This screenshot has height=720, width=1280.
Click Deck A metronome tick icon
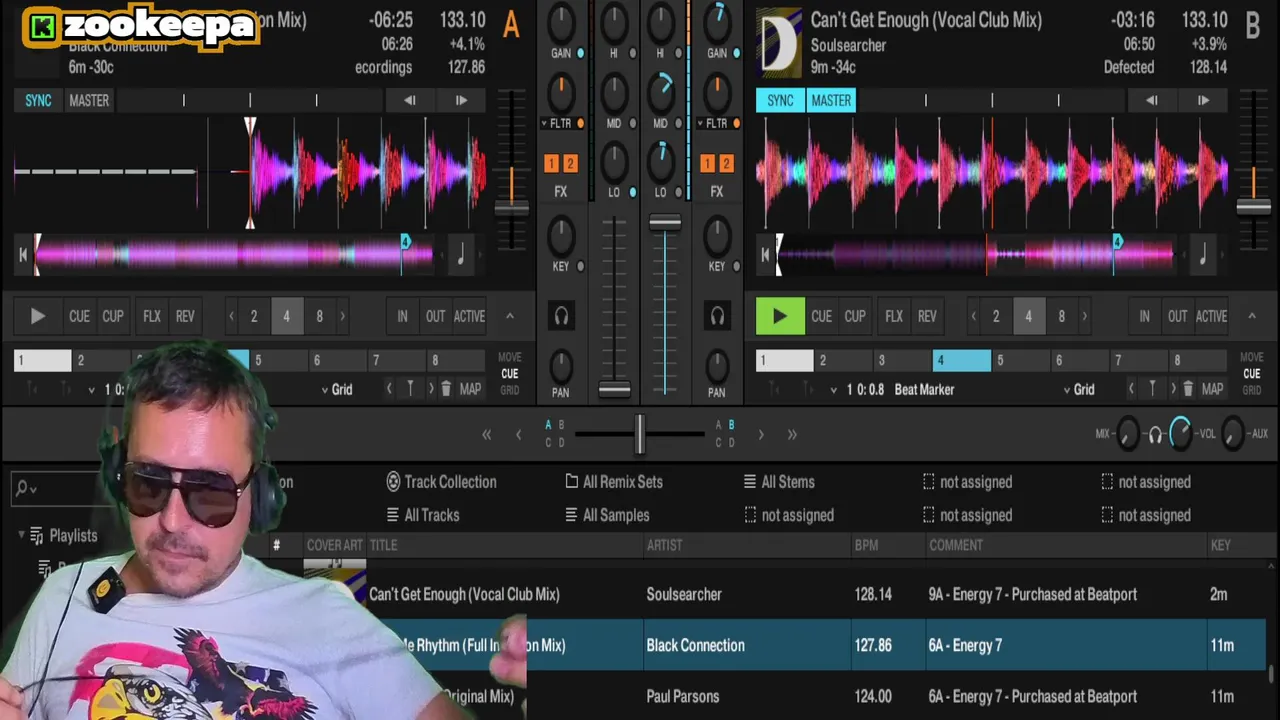460,254
